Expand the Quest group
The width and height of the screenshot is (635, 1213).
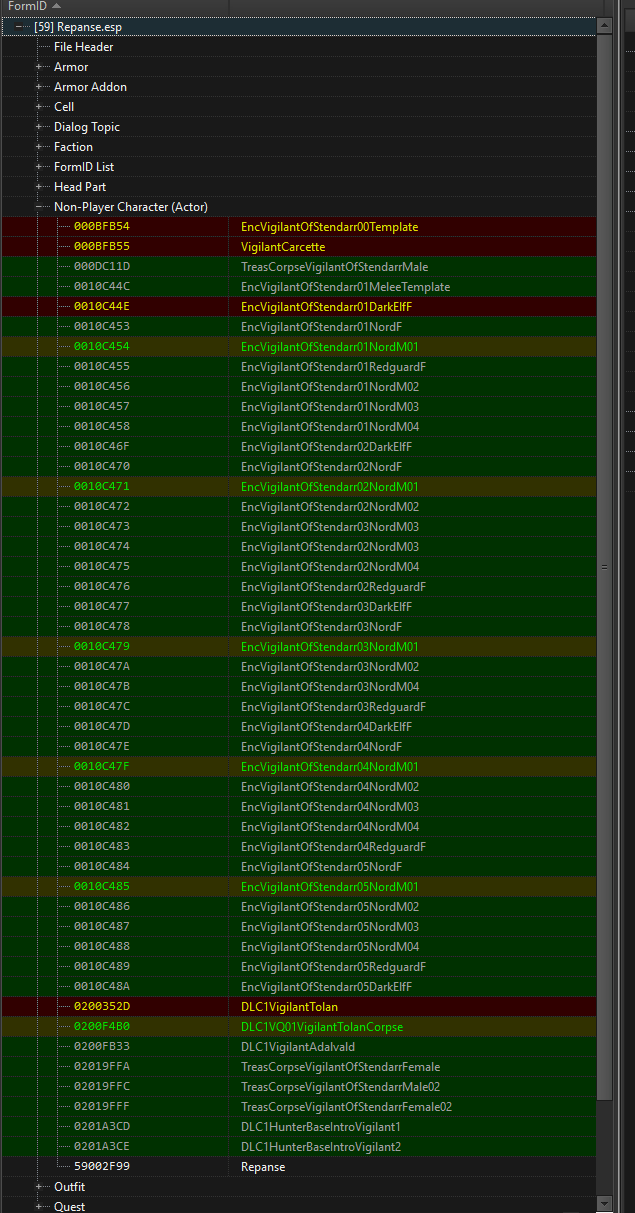click(41, 1207)
